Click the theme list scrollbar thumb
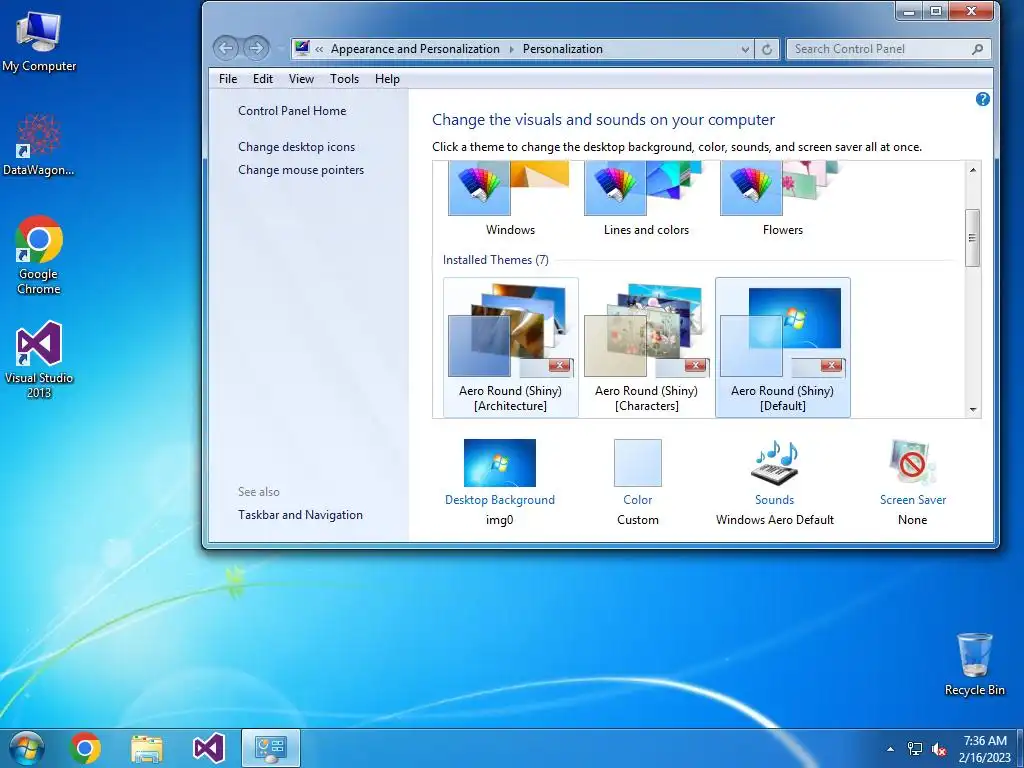The width and height of the screenshot is (1024, 768). coord(972,238)
